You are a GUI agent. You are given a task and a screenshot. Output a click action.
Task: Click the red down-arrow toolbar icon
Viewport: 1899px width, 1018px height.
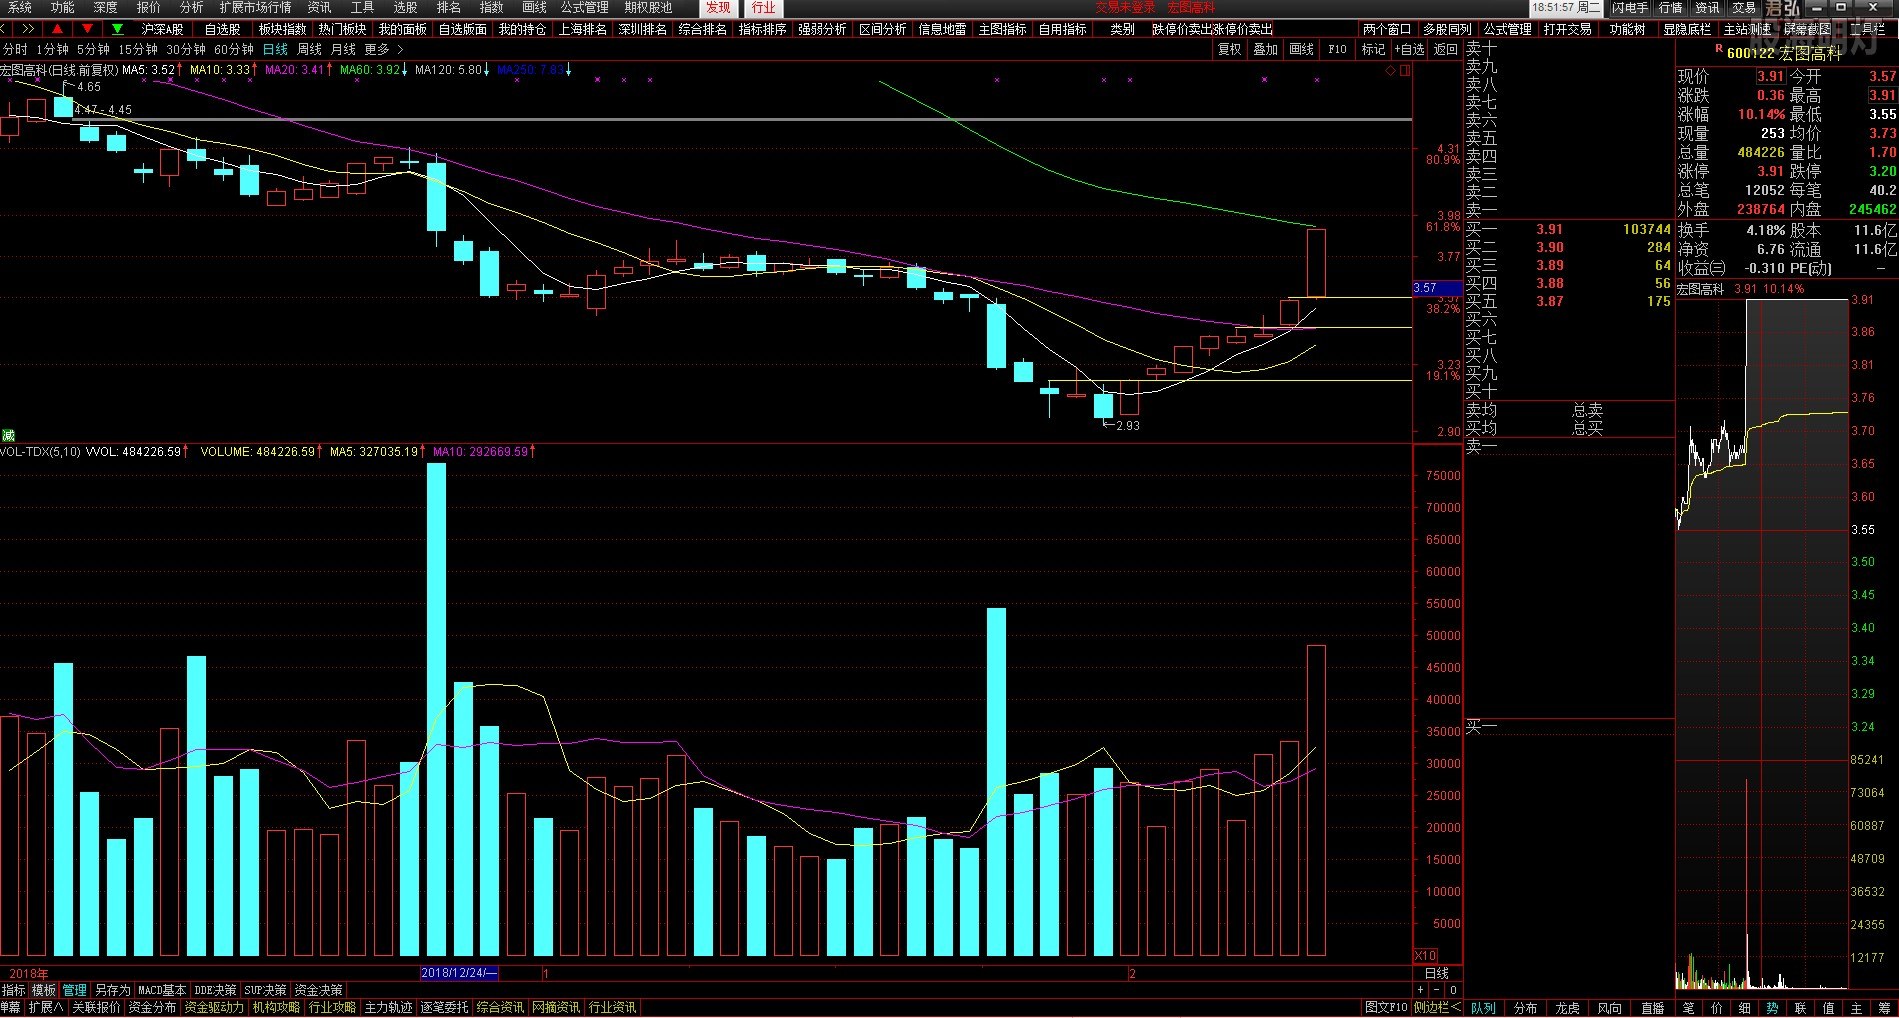tap(88, 29)
